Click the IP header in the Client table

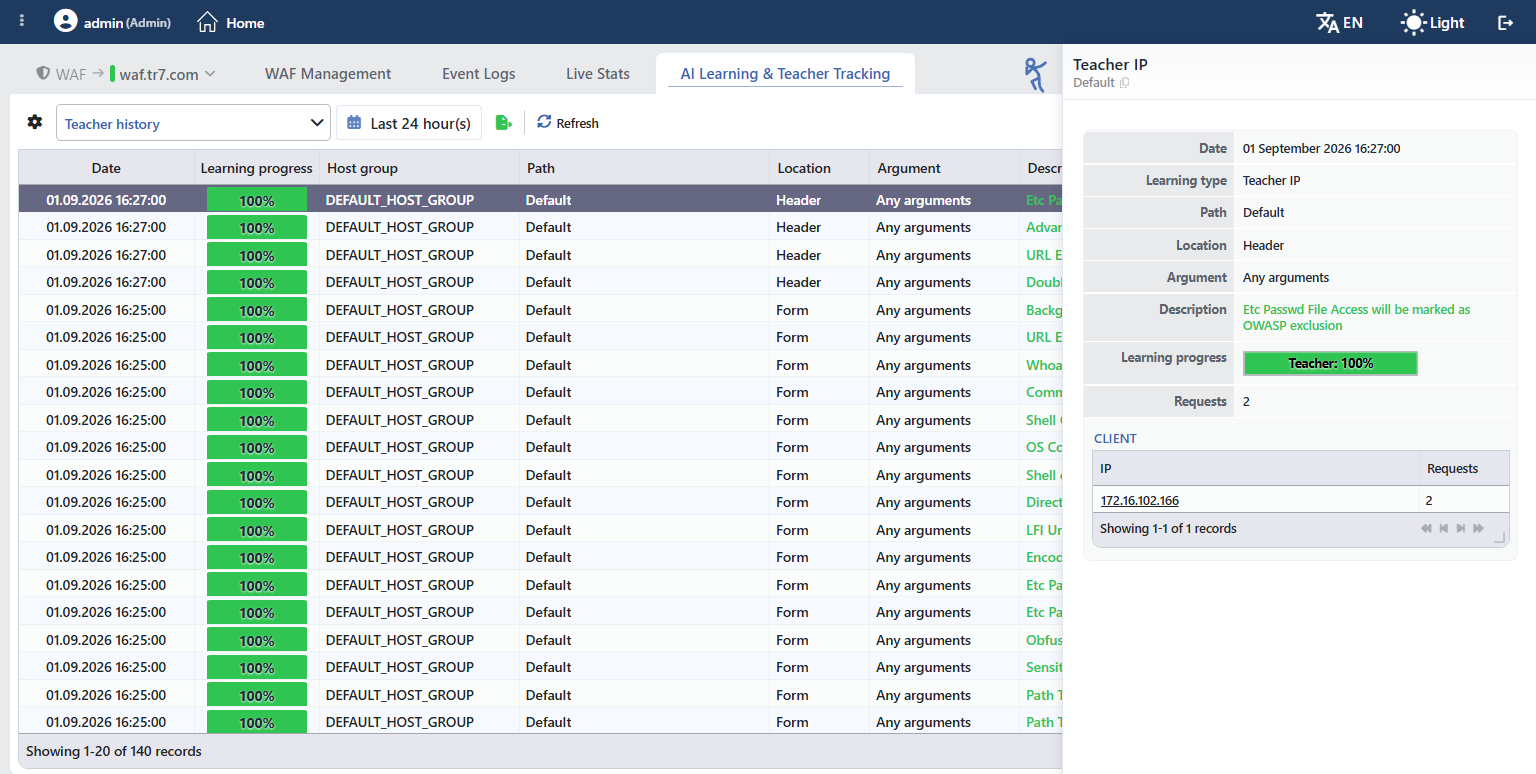pos(1256,468)
